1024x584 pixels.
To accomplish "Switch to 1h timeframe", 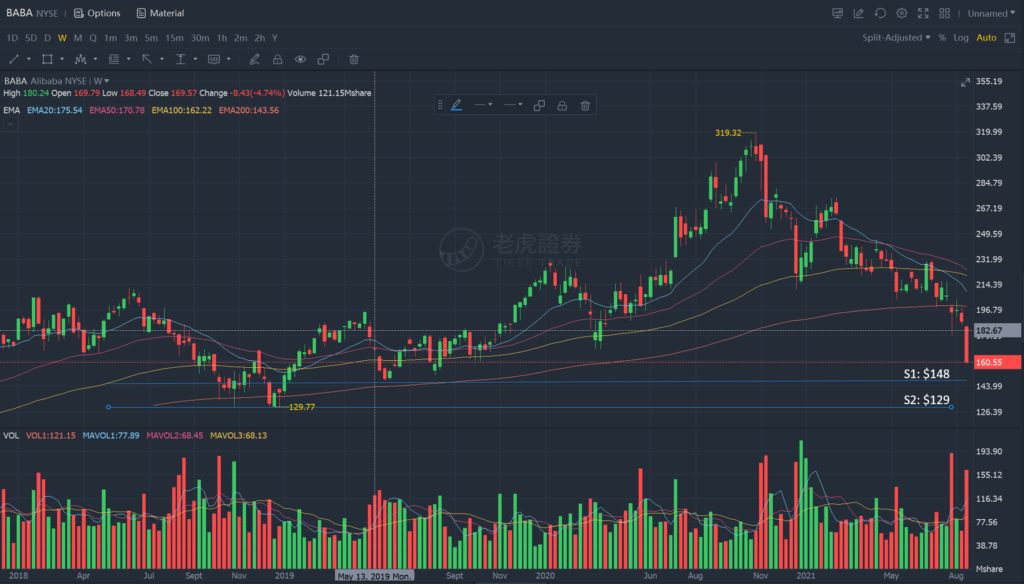I will 222,38.
